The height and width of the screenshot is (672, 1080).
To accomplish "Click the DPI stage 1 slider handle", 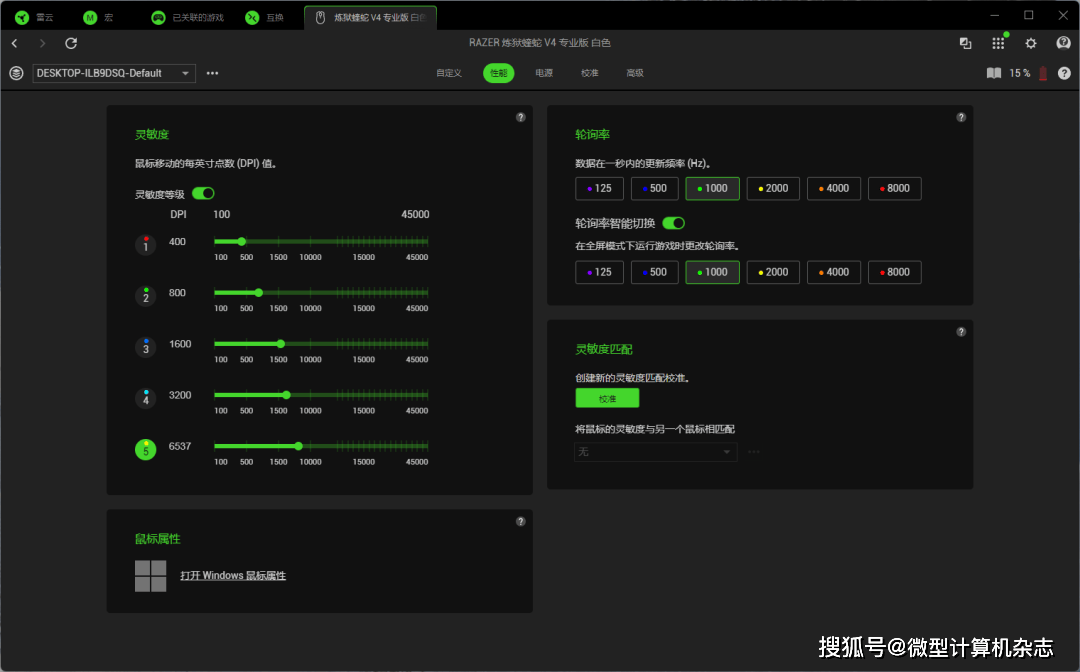I will point(242,241).
